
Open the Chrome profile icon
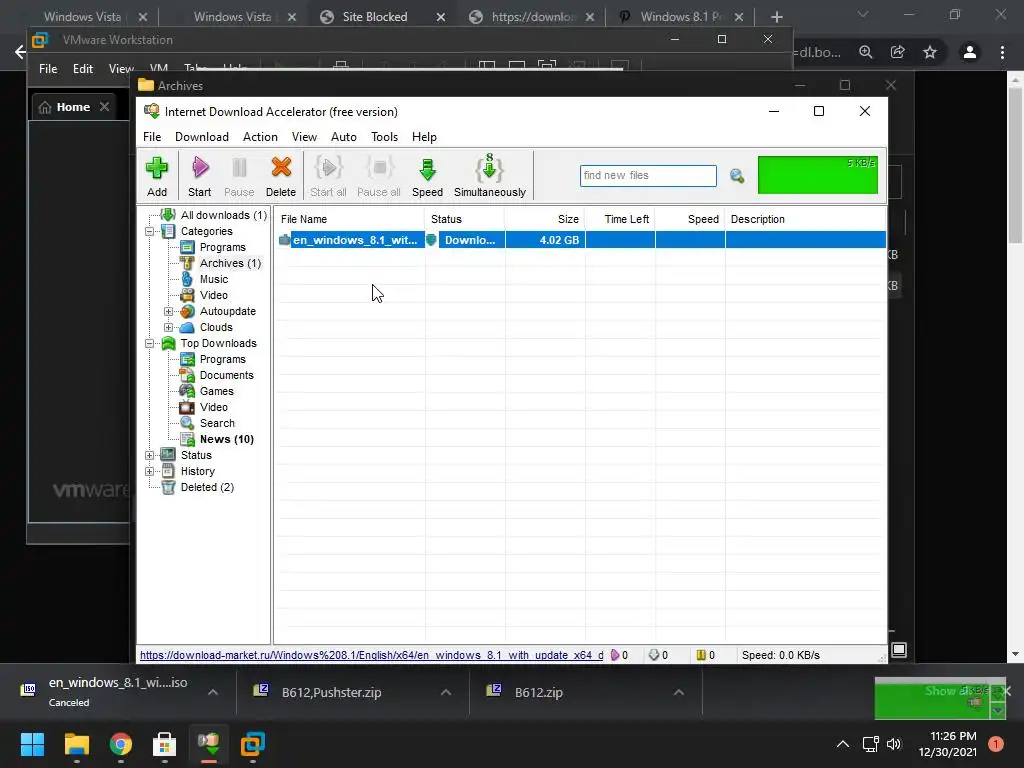point(970,52)
